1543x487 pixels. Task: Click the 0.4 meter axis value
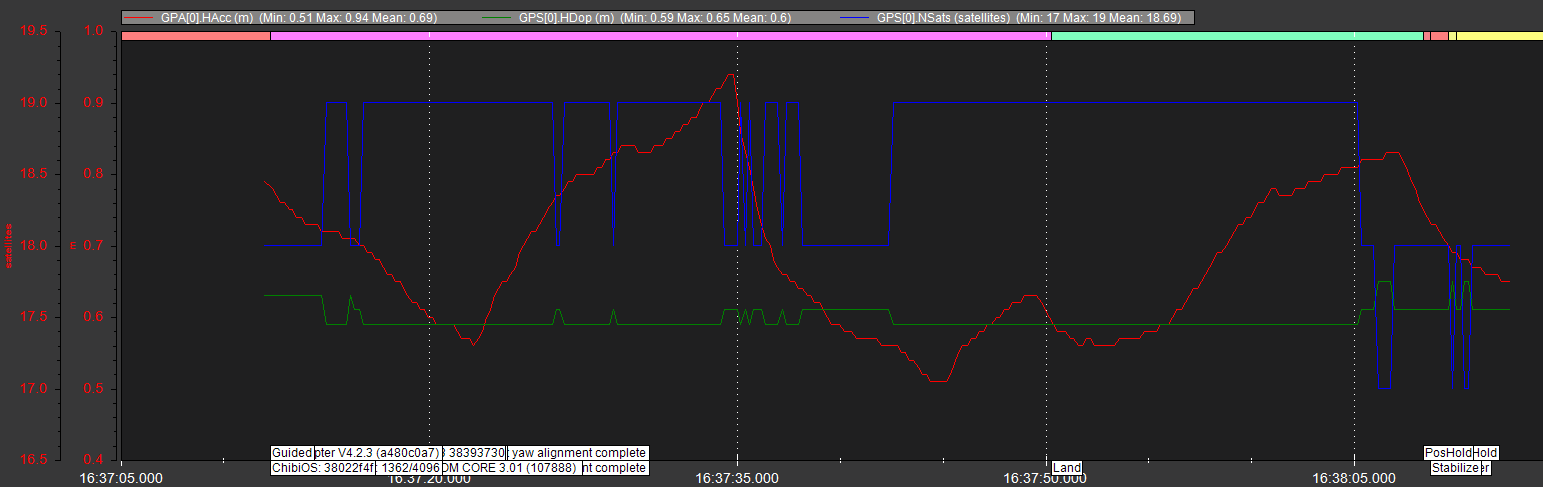point(94,460)
